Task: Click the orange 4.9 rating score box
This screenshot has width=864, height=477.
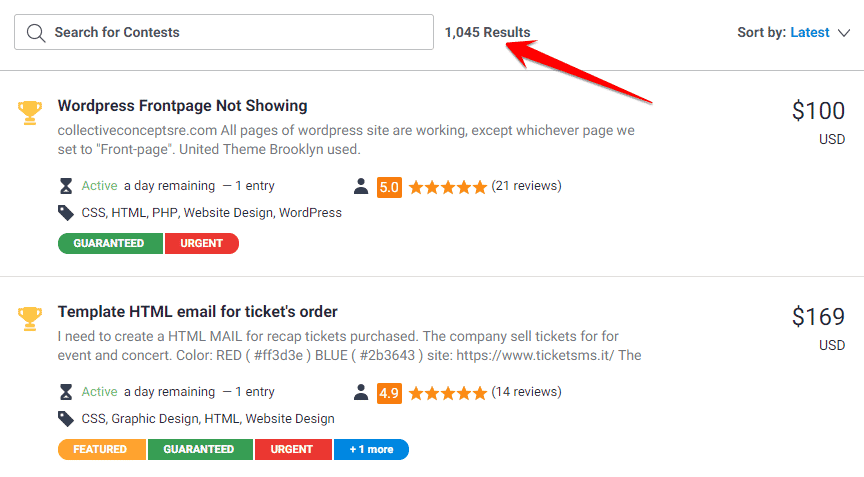Action: point(389,393)
